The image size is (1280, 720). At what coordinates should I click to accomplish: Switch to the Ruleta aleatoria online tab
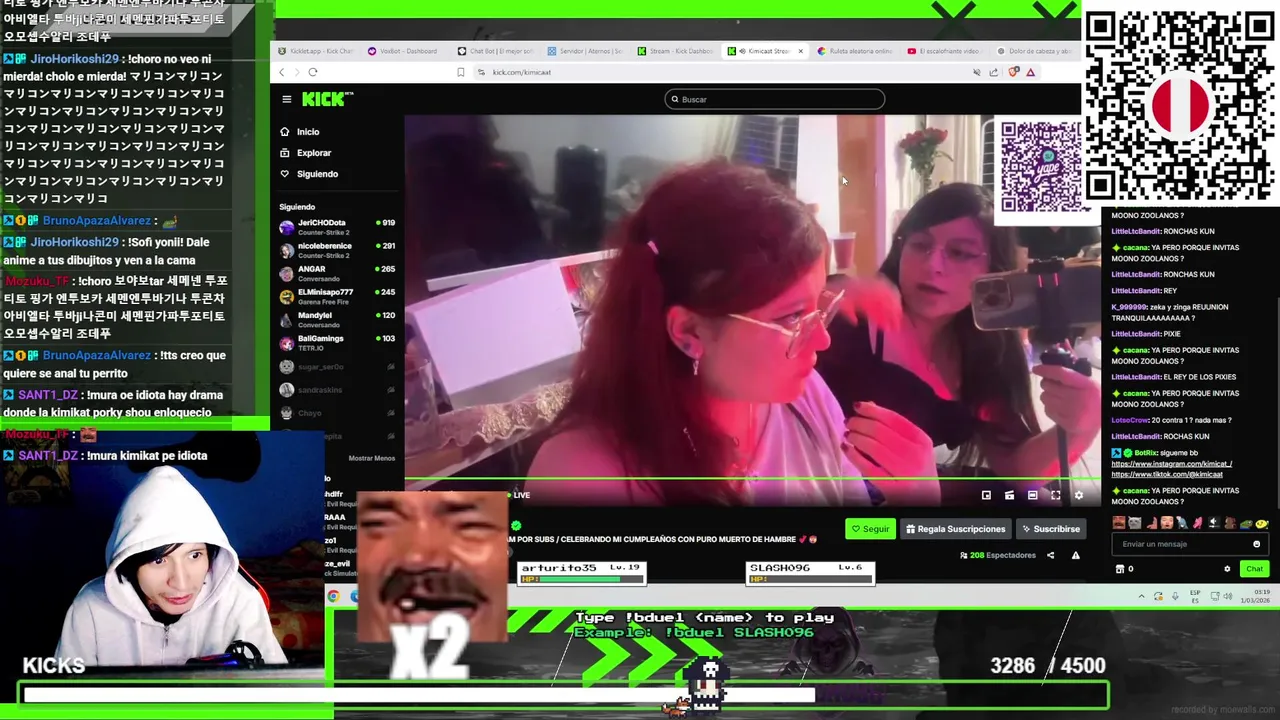854,51
